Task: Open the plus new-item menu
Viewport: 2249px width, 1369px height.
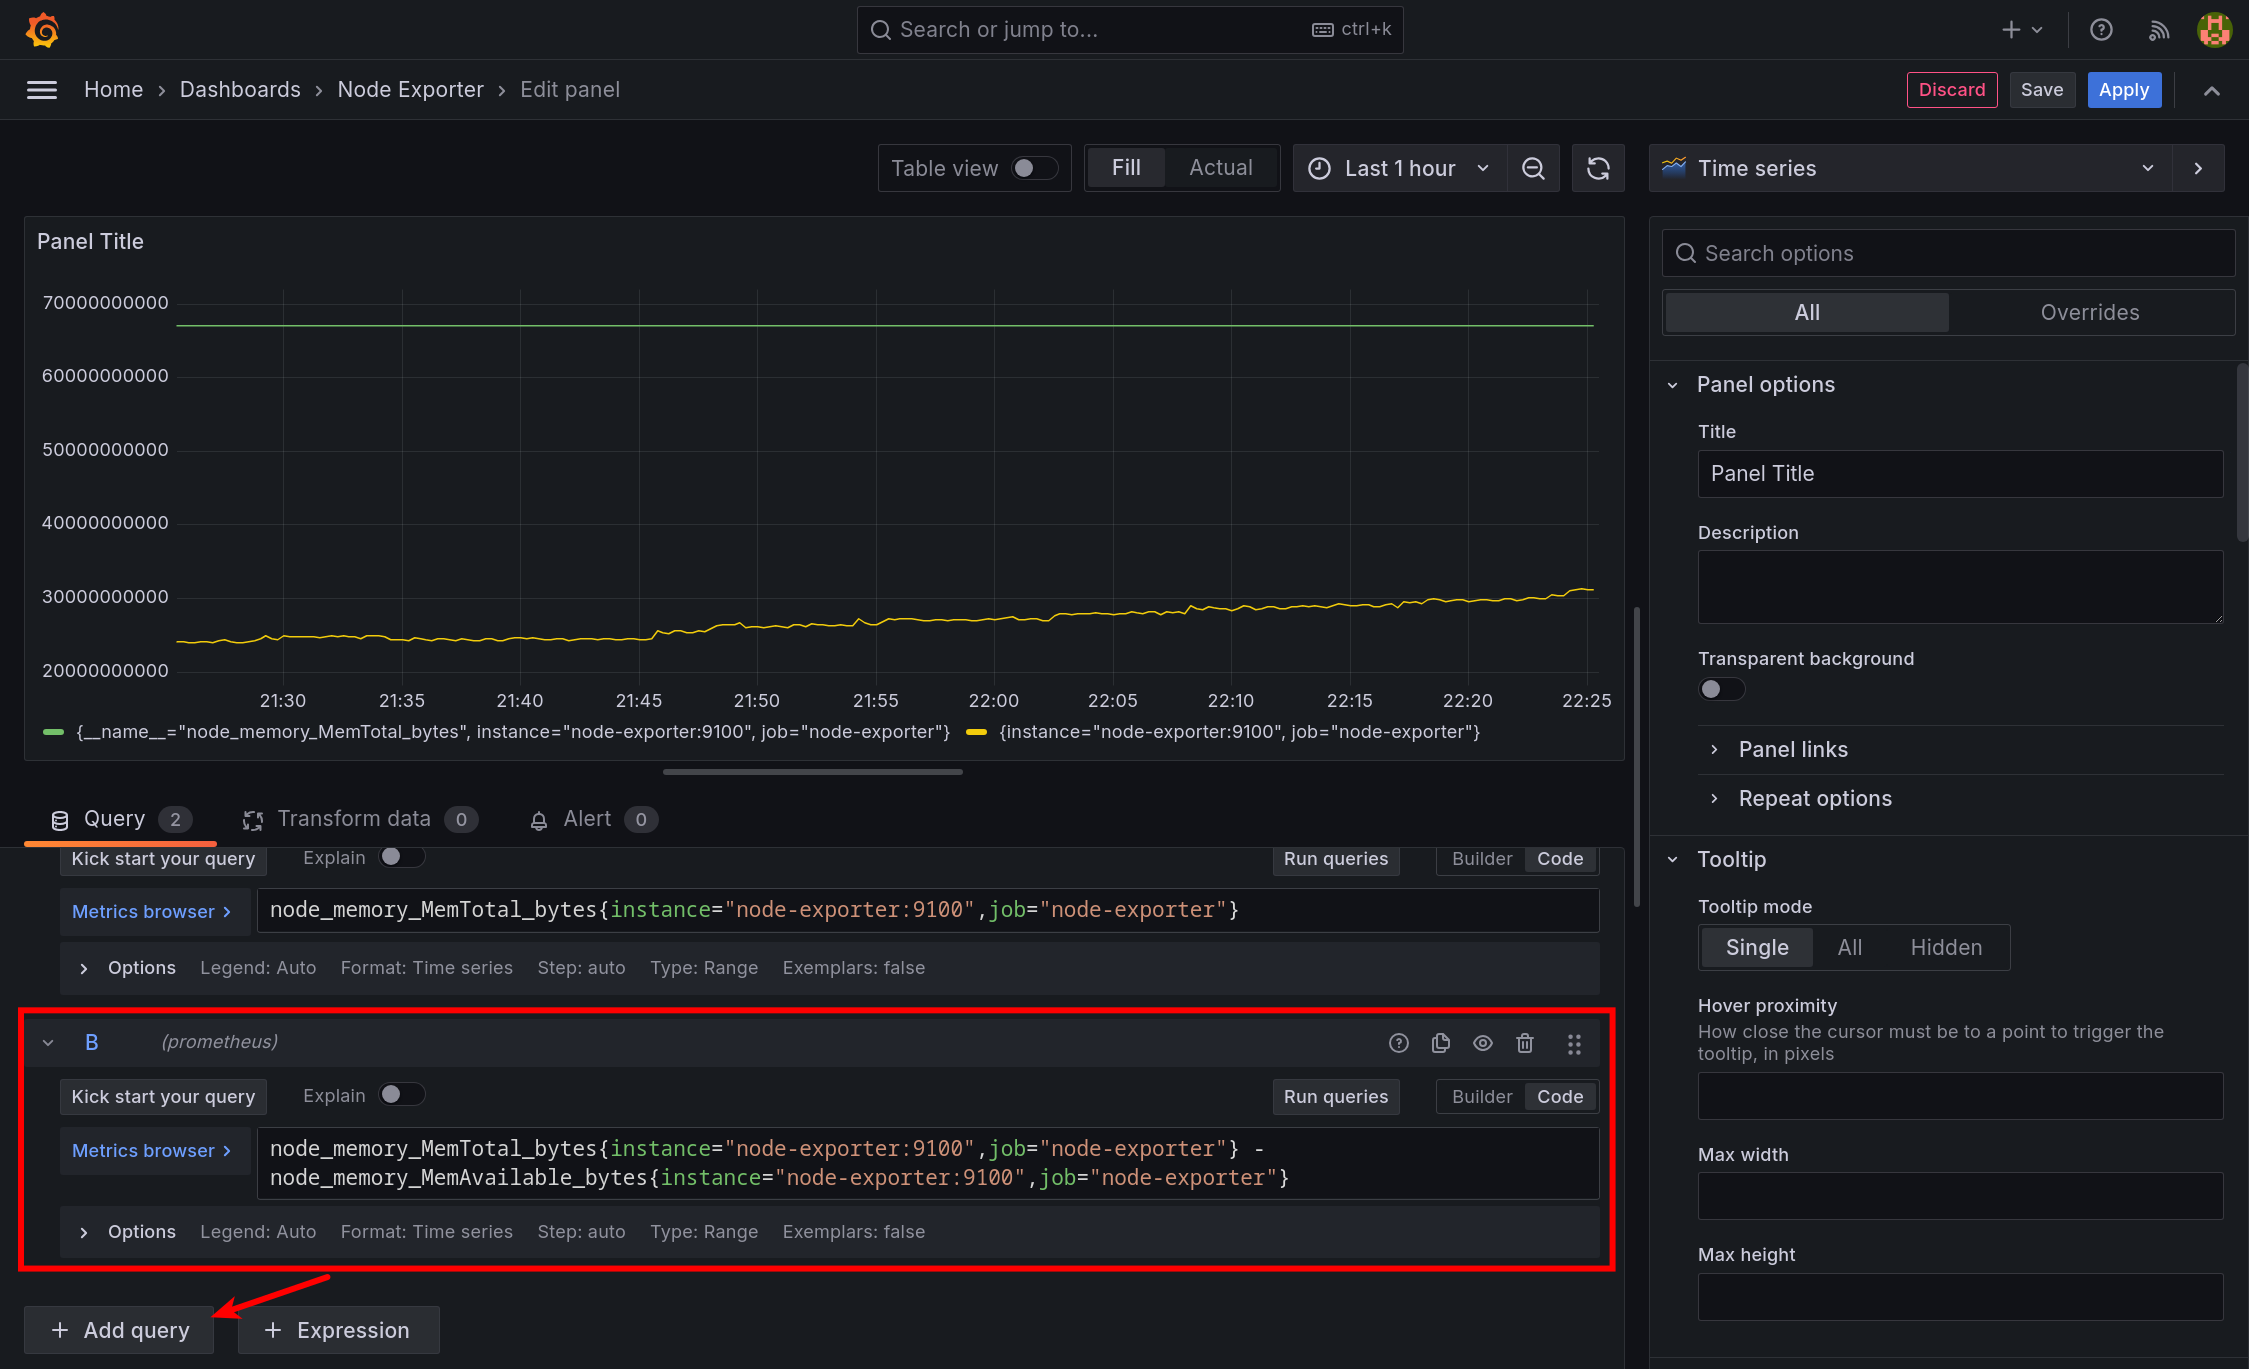Action: [x=2022, y=30]
